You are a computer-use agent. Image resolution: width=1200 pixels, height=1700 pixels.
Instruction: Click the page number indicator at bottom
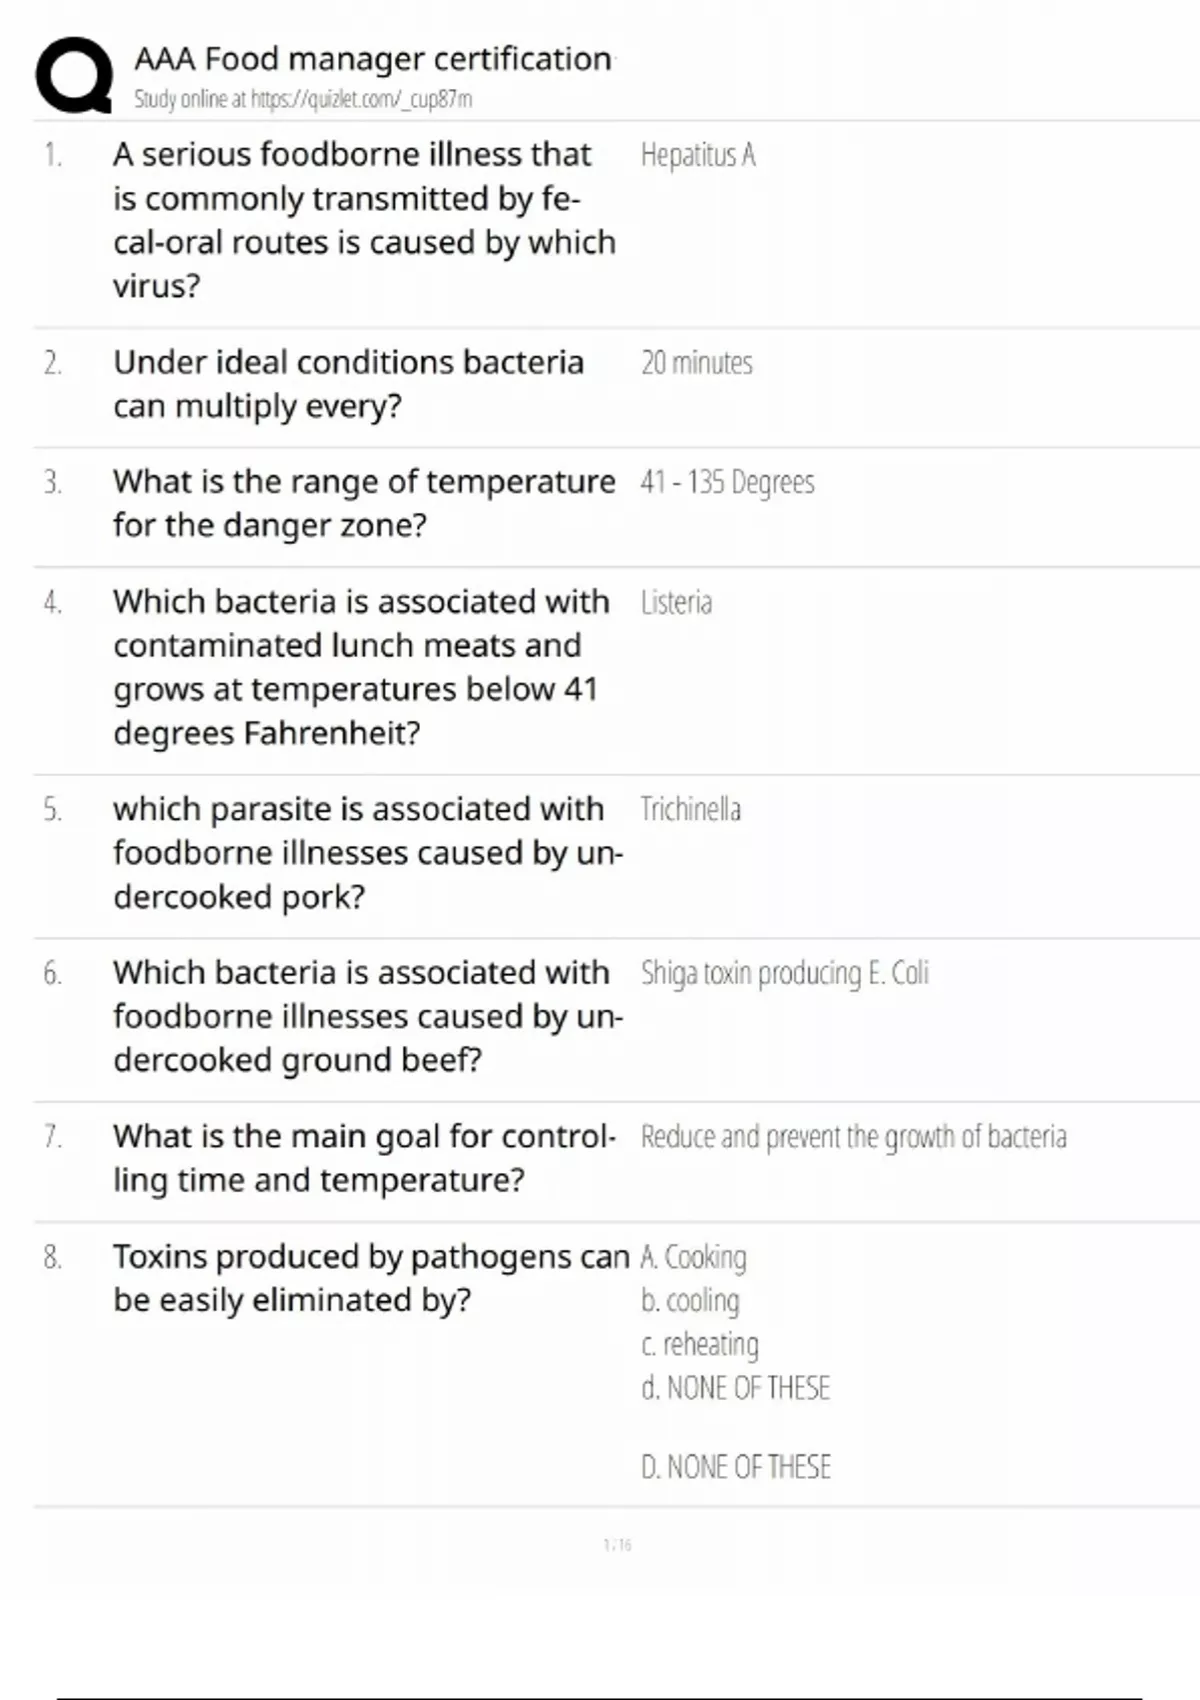(x=617, y=1545)
